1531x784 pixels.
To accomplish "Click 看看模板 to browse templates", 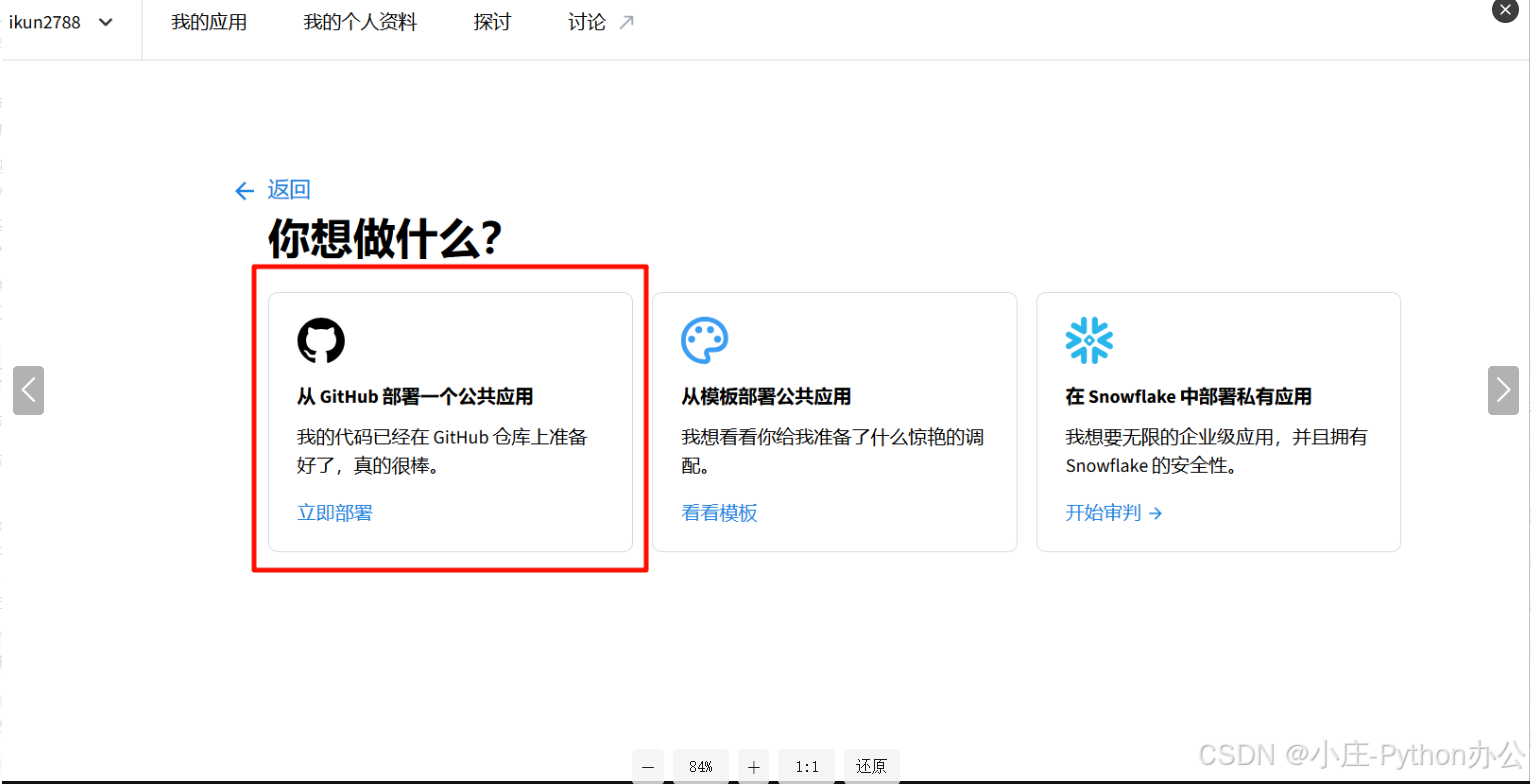I will [719, 512].
